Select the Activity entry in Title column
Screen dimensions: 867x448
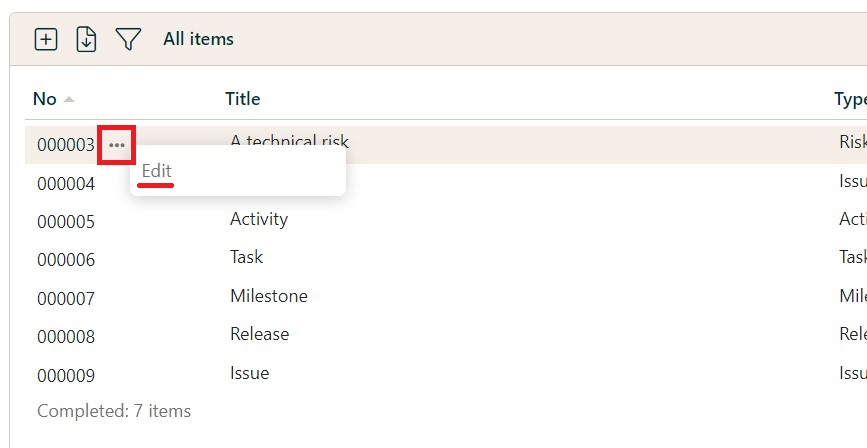click(259, 218)
